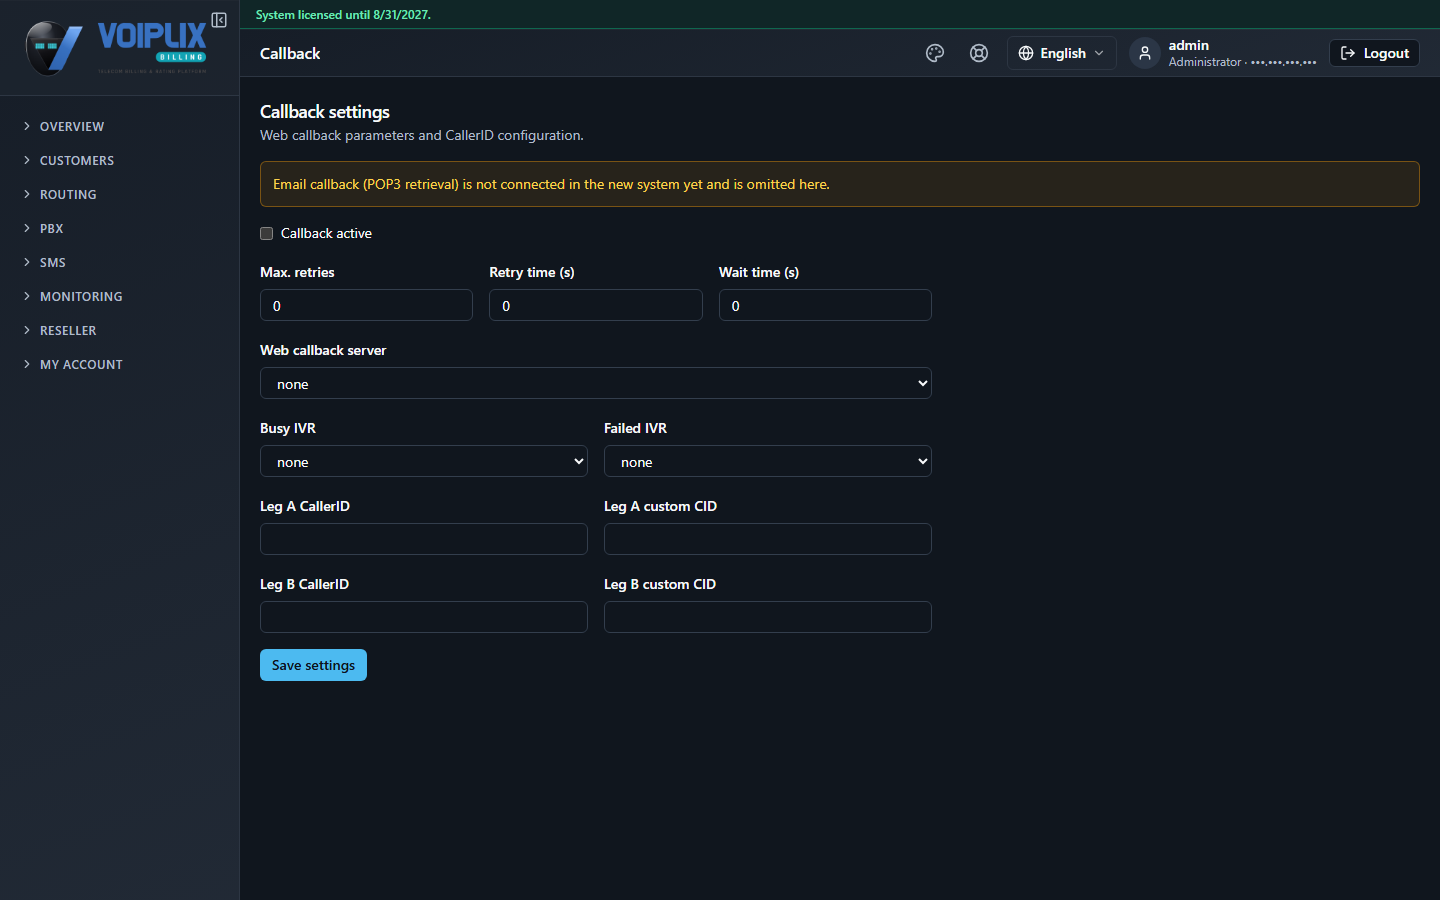The width and height of the screenshot is (1440, 900).
Task: Open the Failed IVR dropdown
Action: tap(768, 461)
